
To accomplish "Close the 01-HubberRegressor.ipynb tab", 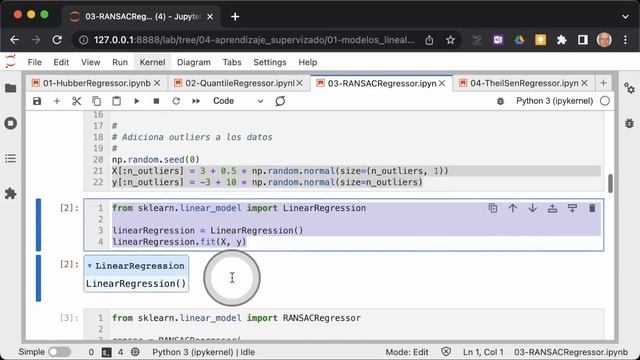I will coord(157,83).
